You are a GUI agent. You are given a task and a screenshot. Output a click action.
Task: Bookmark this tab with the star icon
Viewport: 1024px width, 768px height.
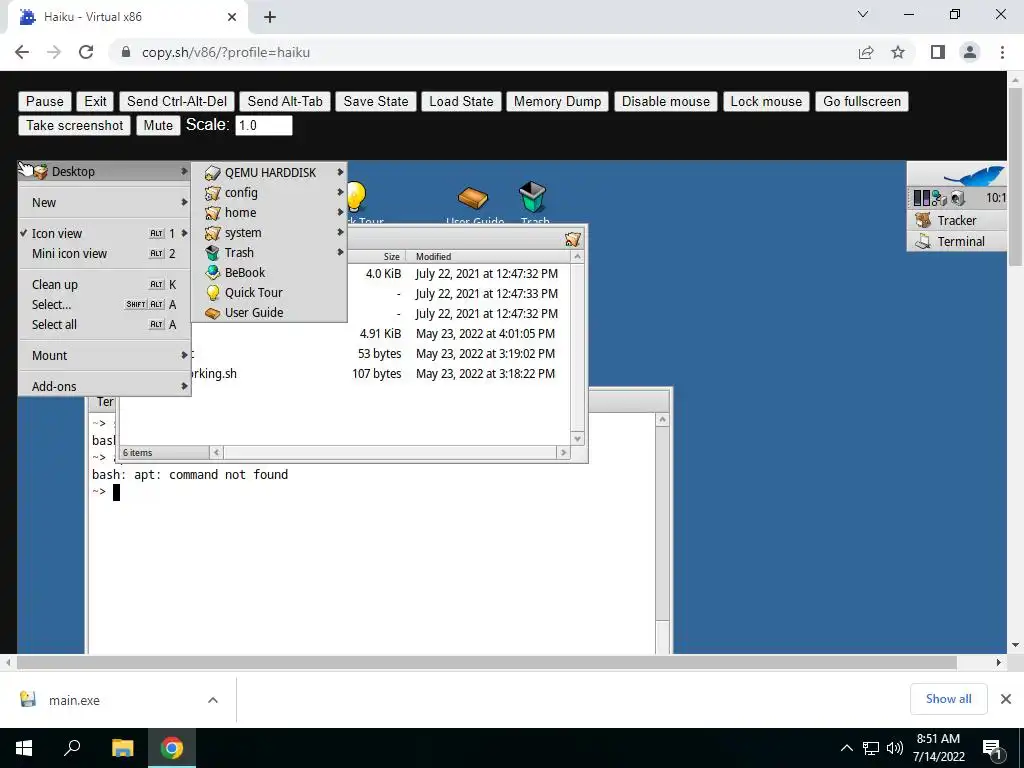[x=898, y=52]
